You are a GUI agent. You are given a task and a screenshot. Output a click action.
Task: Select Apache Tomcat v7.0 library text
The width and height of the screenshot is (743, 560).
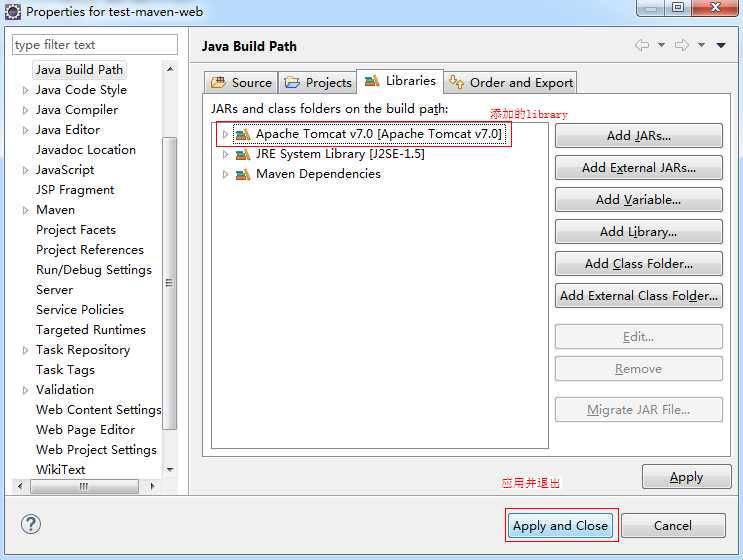click(x=379, y=134)
